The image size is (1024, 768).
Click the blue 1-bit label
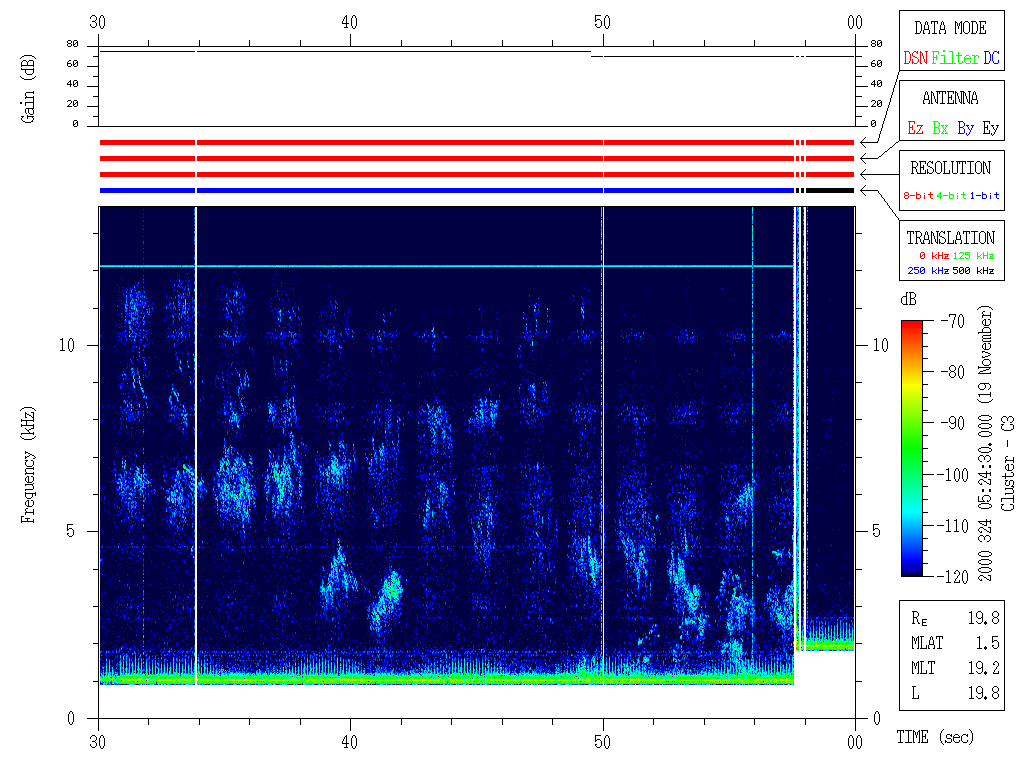point(984,195)
